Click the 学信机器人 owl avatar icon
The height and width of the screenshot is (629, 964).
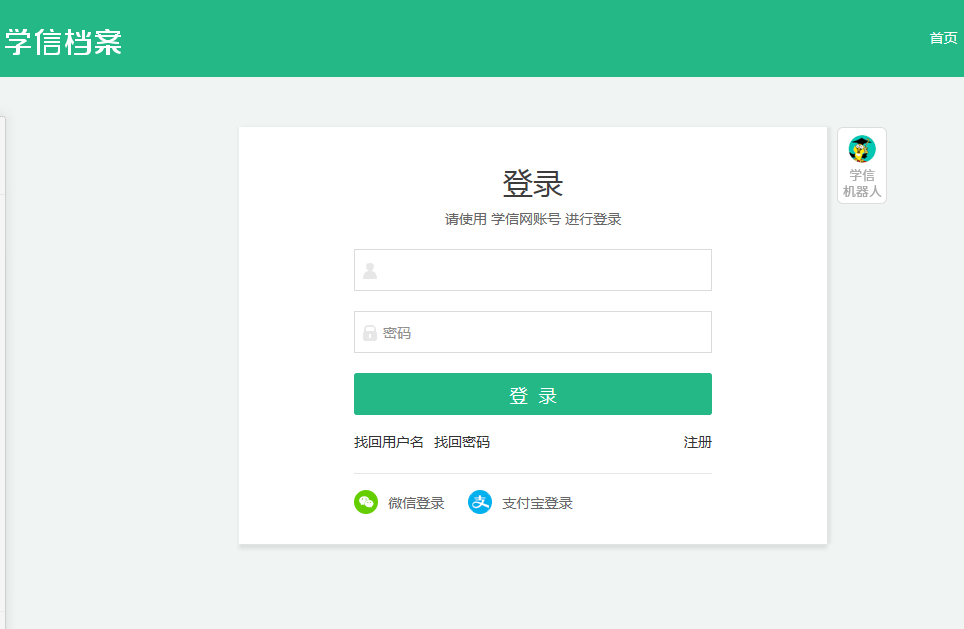coord(861,149)
